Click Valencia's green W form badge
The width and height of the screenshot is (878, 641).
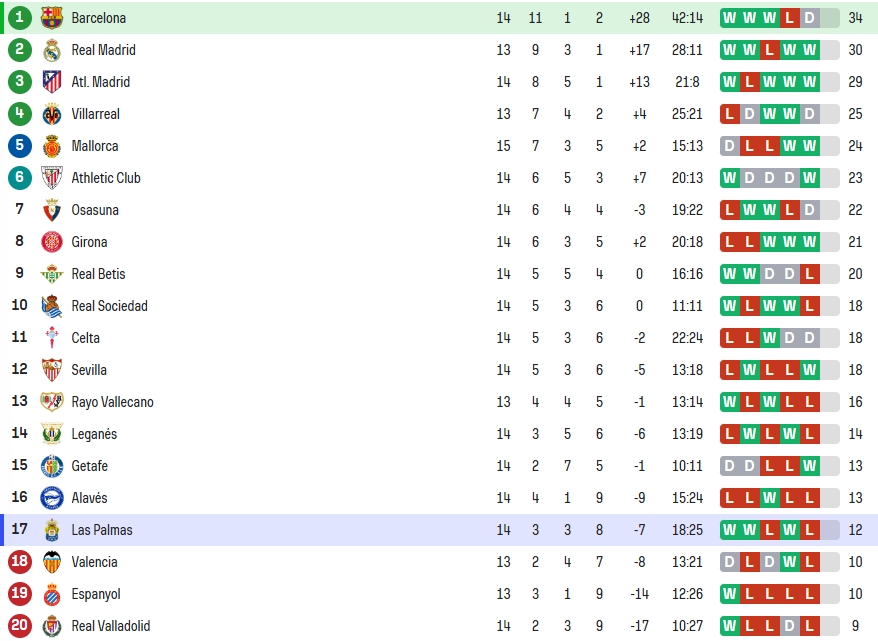(790, 562)
